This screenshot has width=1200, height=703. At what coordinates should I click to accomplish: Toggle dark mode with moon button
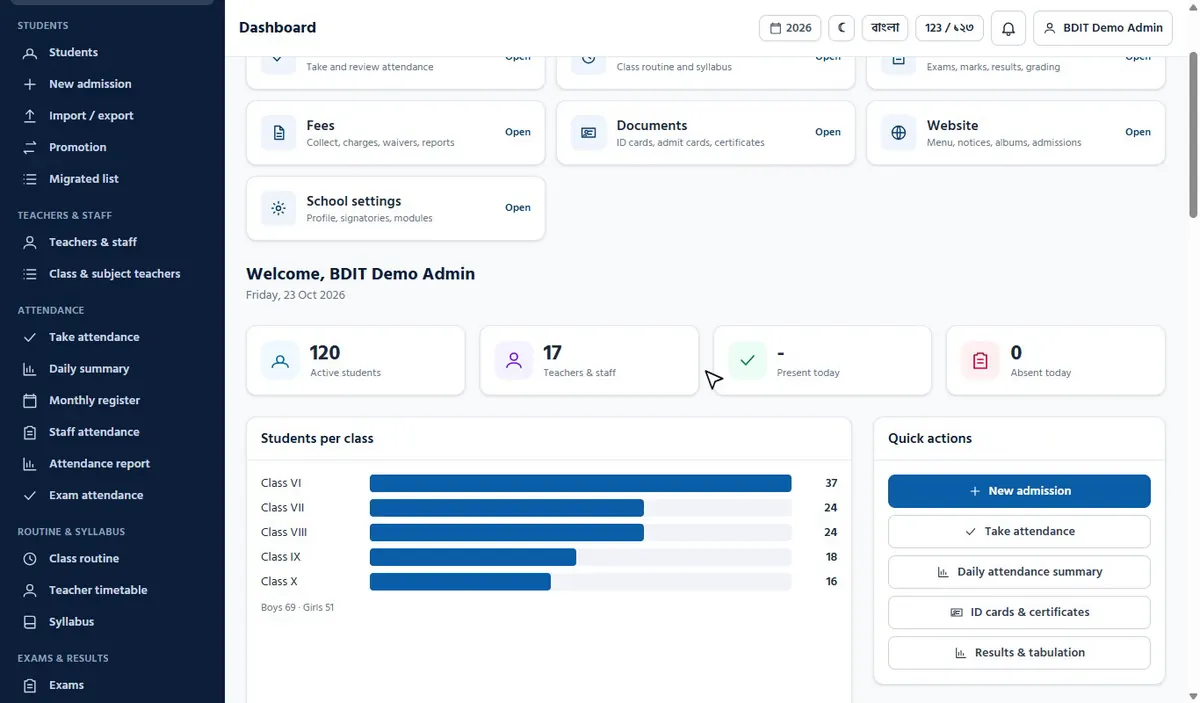[x=841, y=28]
